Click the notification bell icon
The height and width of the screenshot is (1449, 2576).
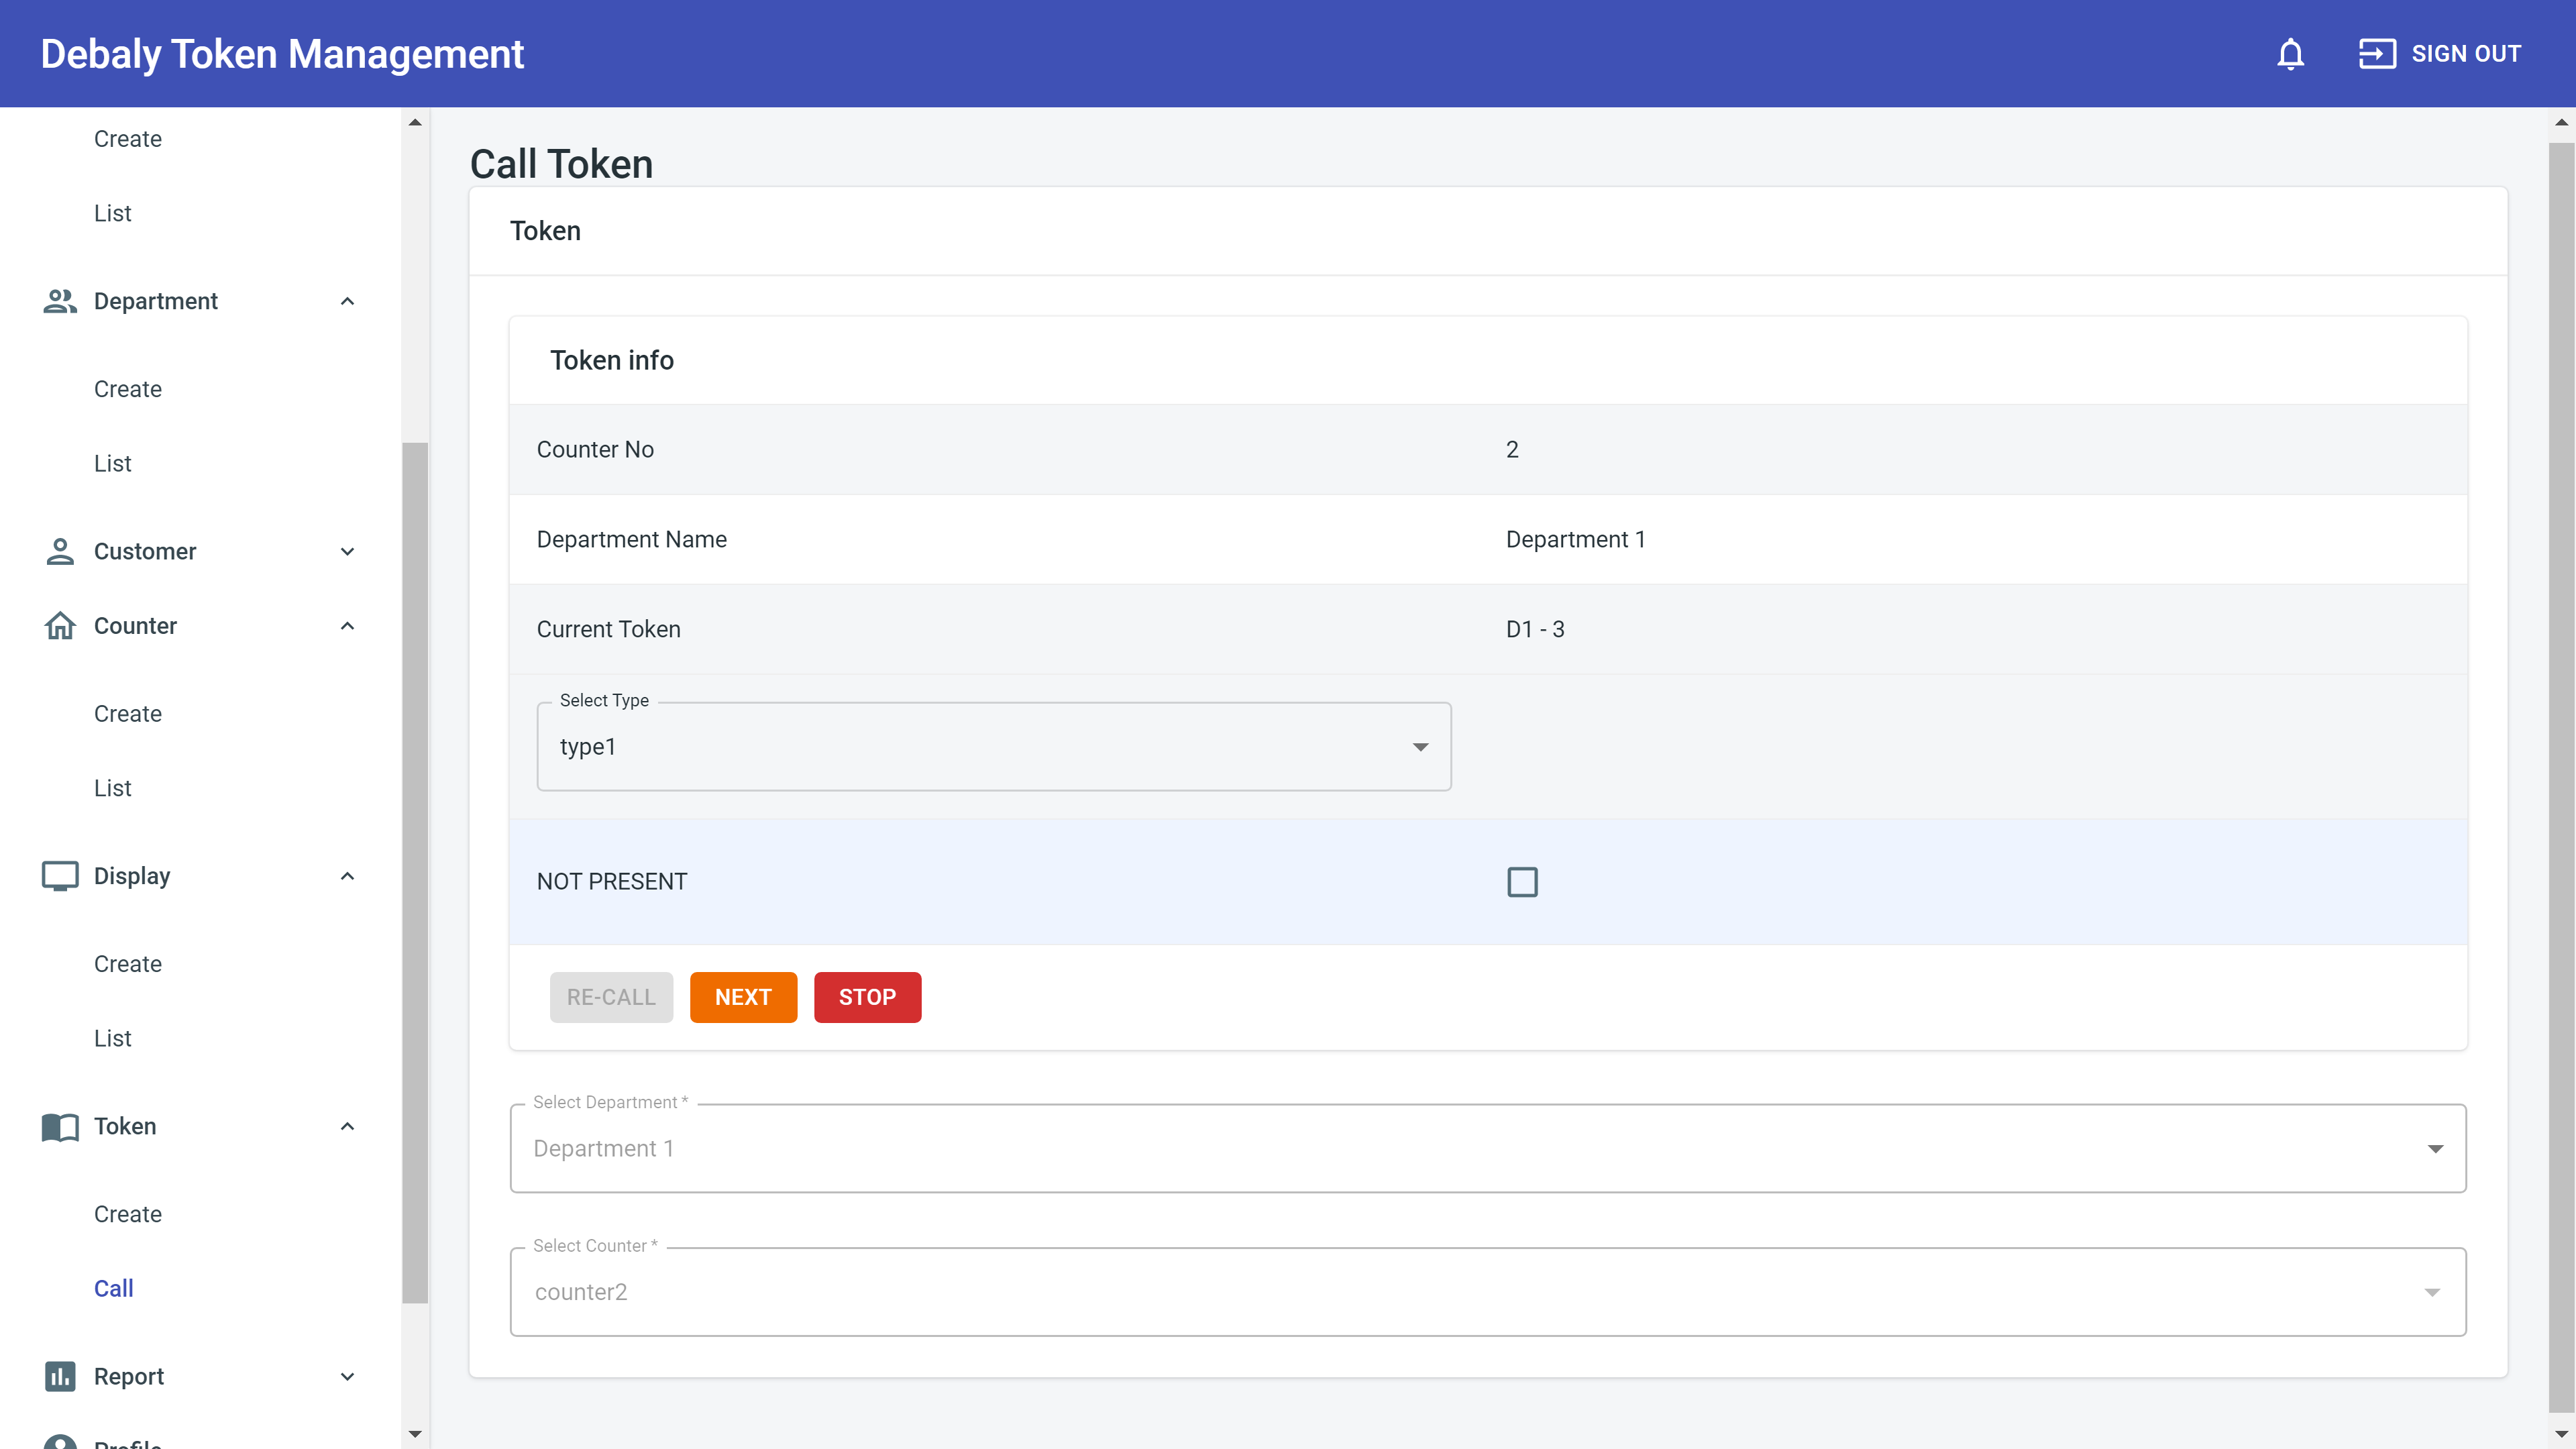(2290, 54)
